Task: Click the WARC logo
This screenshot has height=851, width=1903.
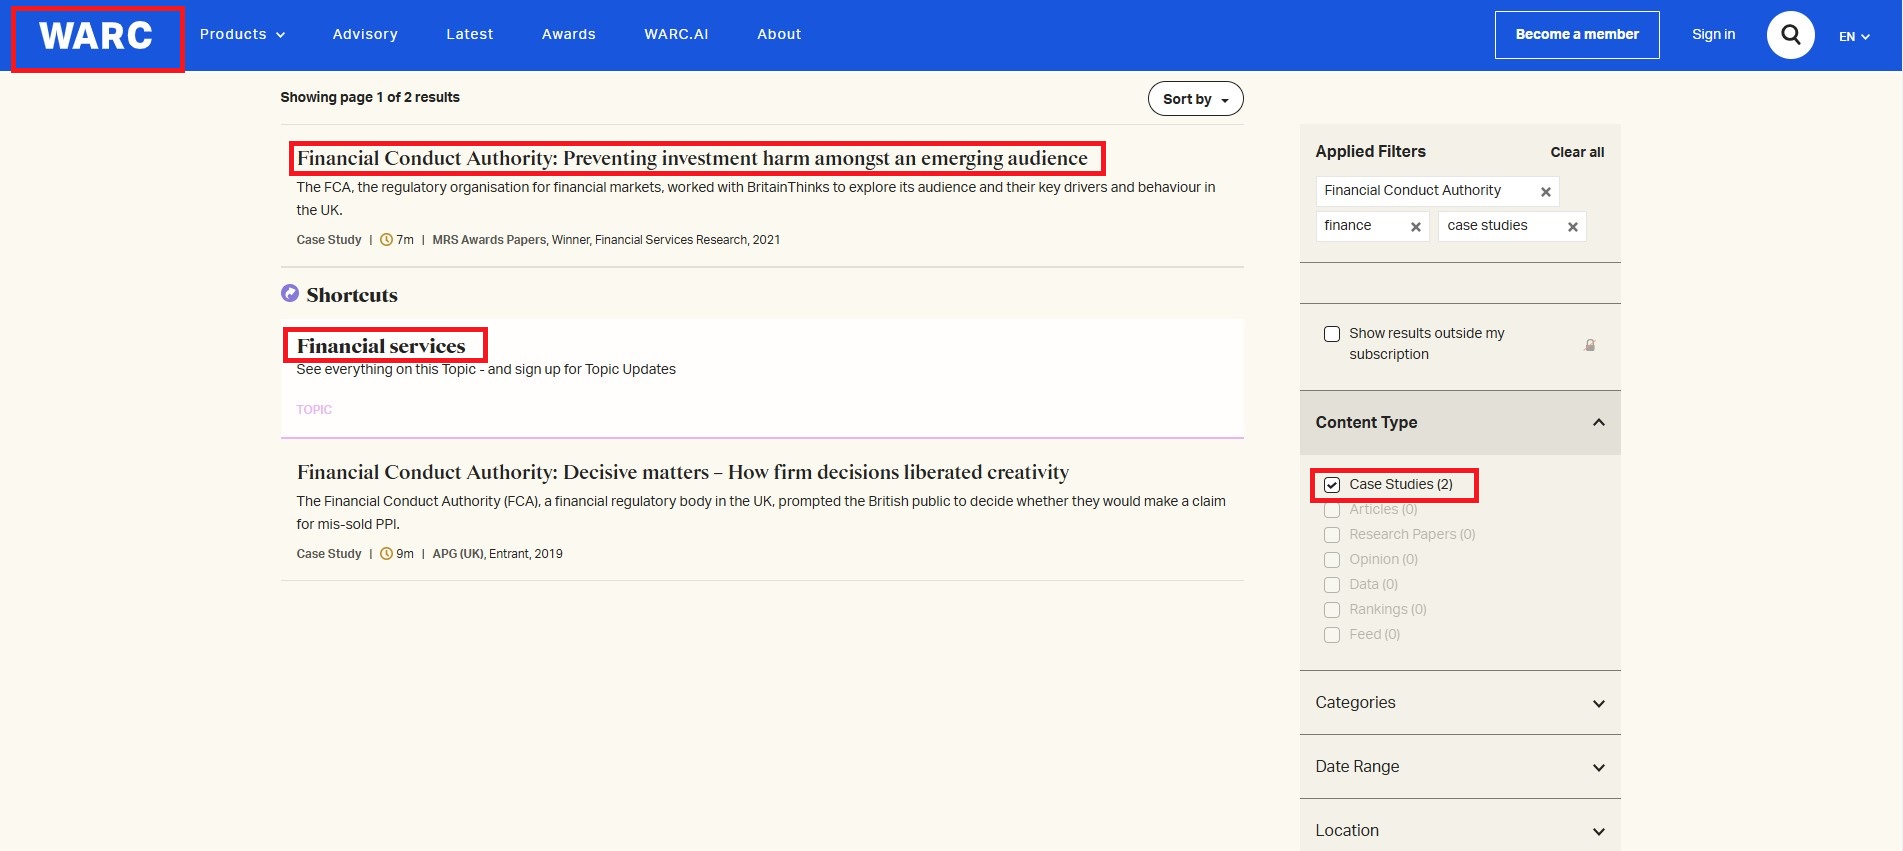Action: point(96,37)
